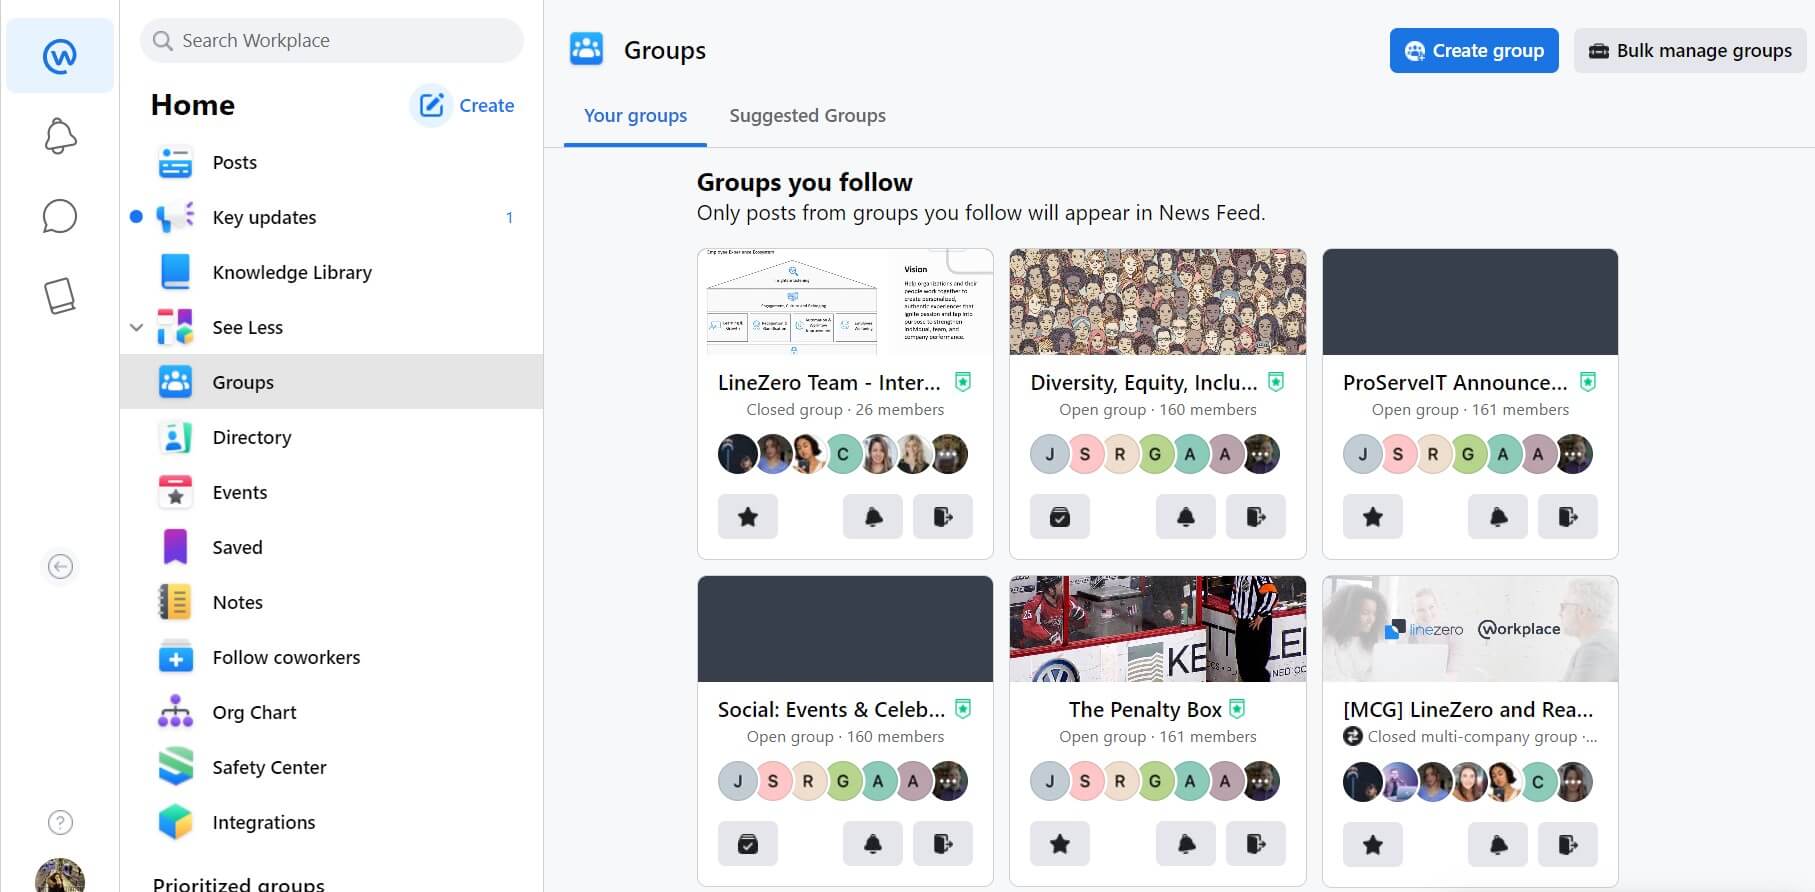Collapse sidebar with the left arrow button
The height and width of the screenshot is (892, 1815).
[x=60, y=567]
